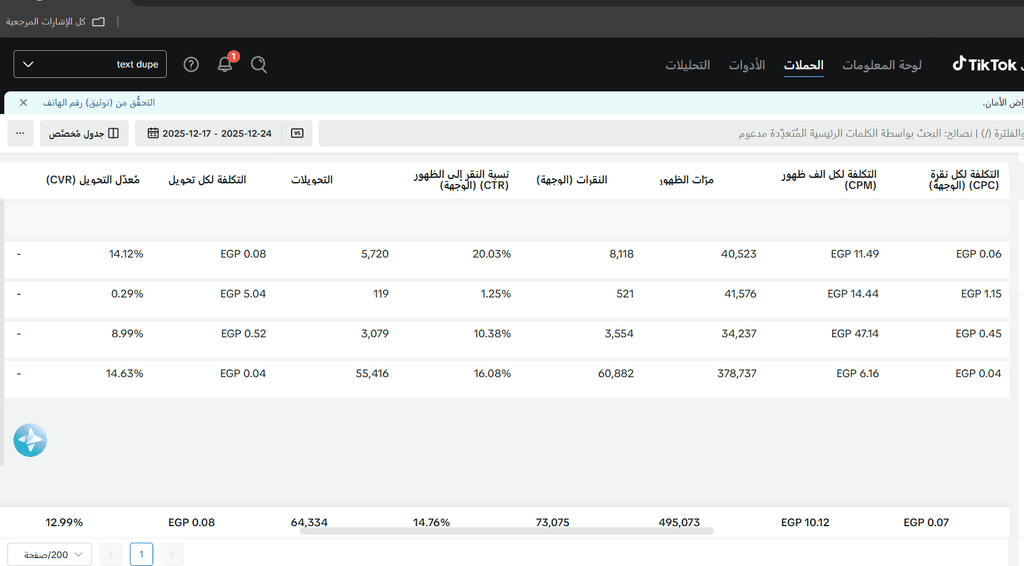Click the EGP 1.15 CPC cell

click(x=981, y=294)
